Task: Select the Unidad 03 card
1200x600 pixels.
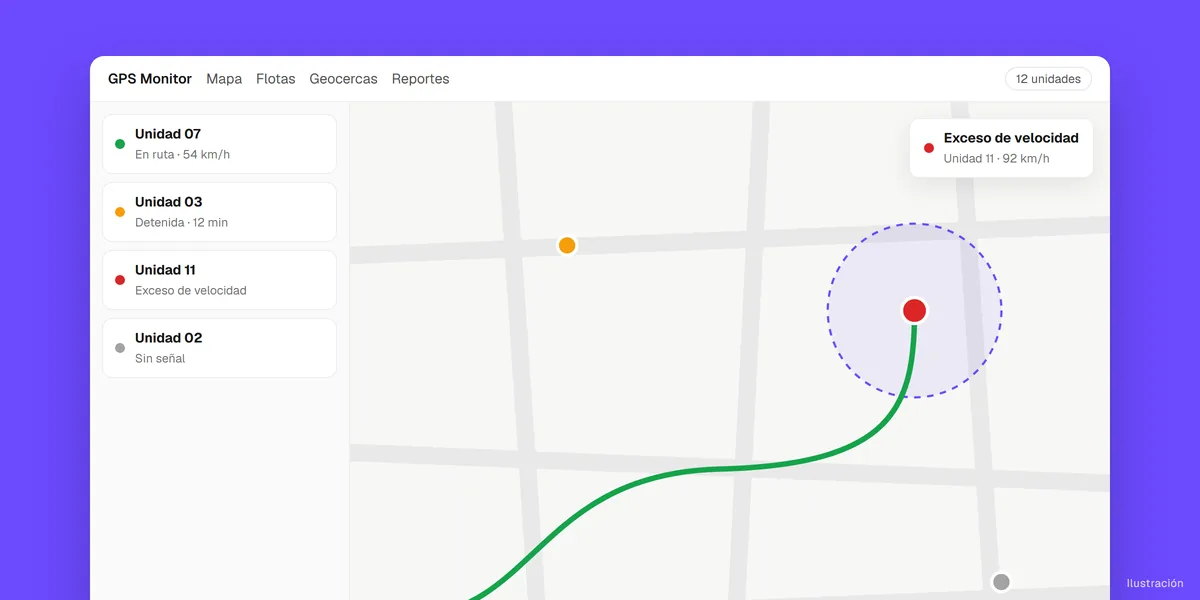Action: 220,212
